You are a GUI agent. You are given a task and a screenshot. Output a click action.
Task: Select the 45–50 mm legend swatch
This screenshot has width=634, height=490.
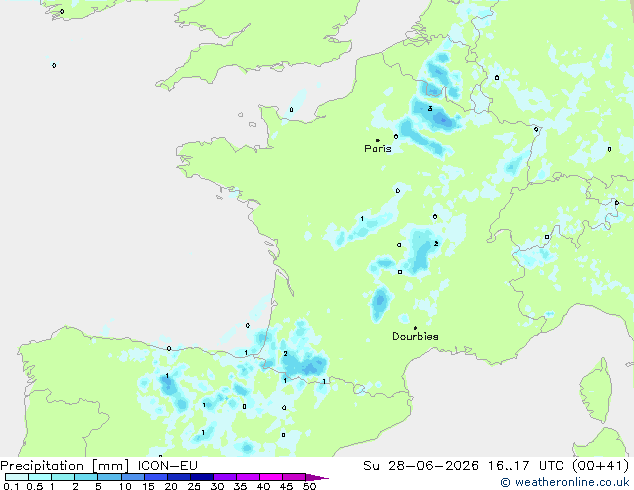294,477
